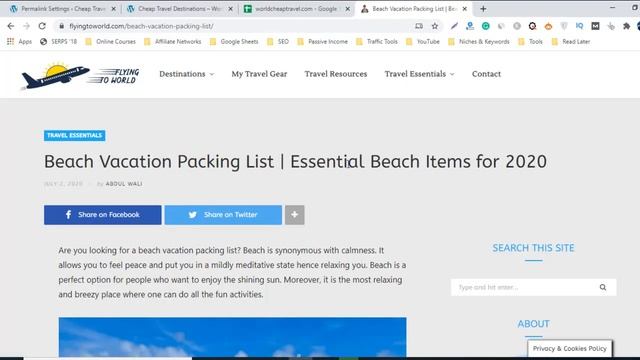640x360 pixels.
Task: Open the SERPS '18 bookmark
Action: click(x=58, y=42)
